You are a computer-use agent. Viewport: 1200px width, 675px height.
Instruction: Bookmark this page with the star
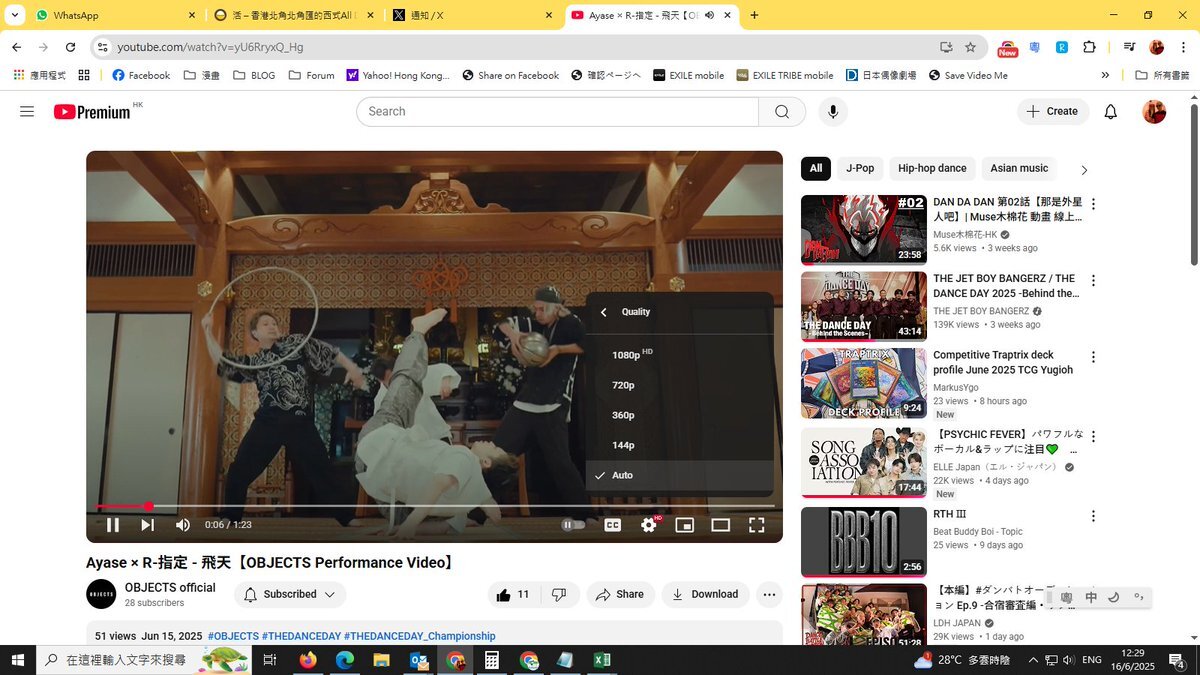[970, 47]
